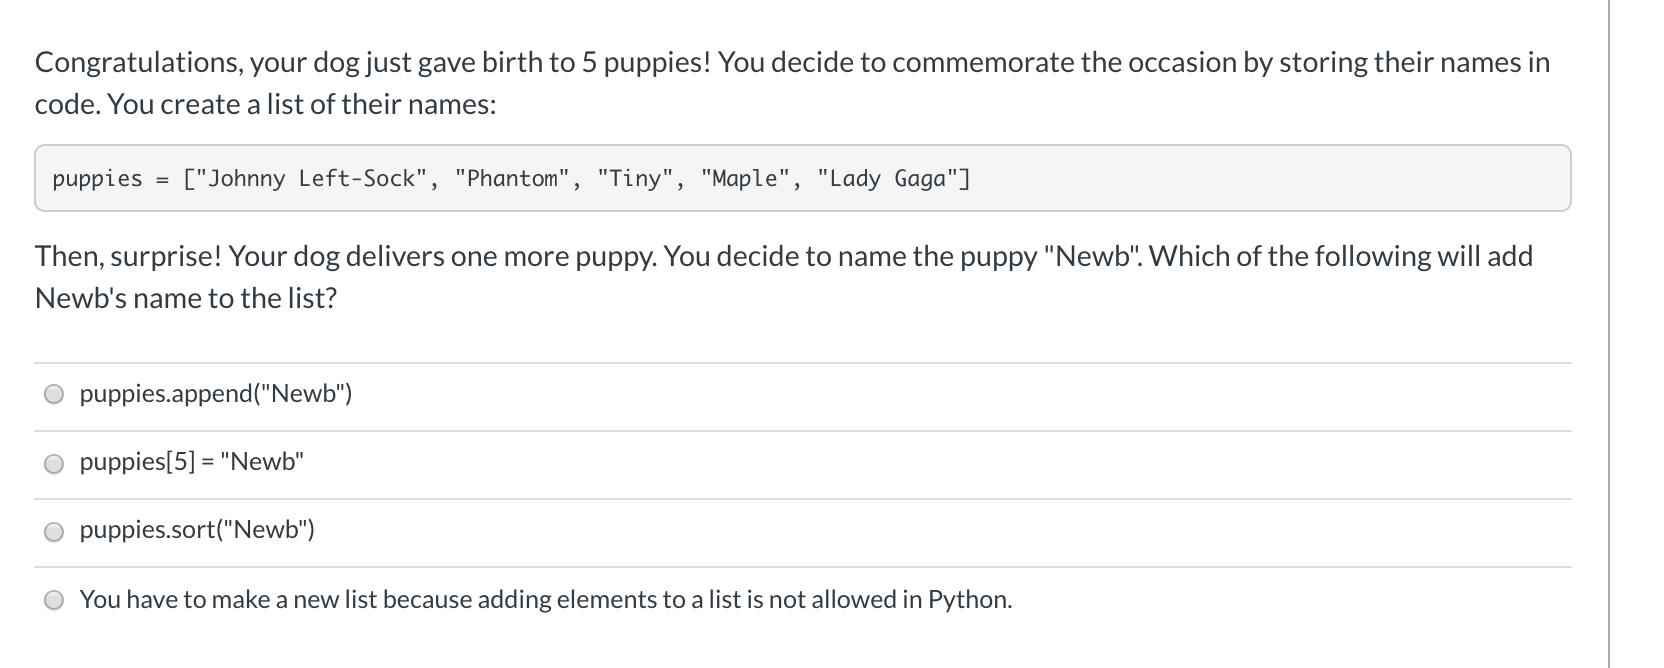This screenshot has width=1664, height=668.
Task: Click the "Lady Gaga" string in the code
Action: (889, 179)
